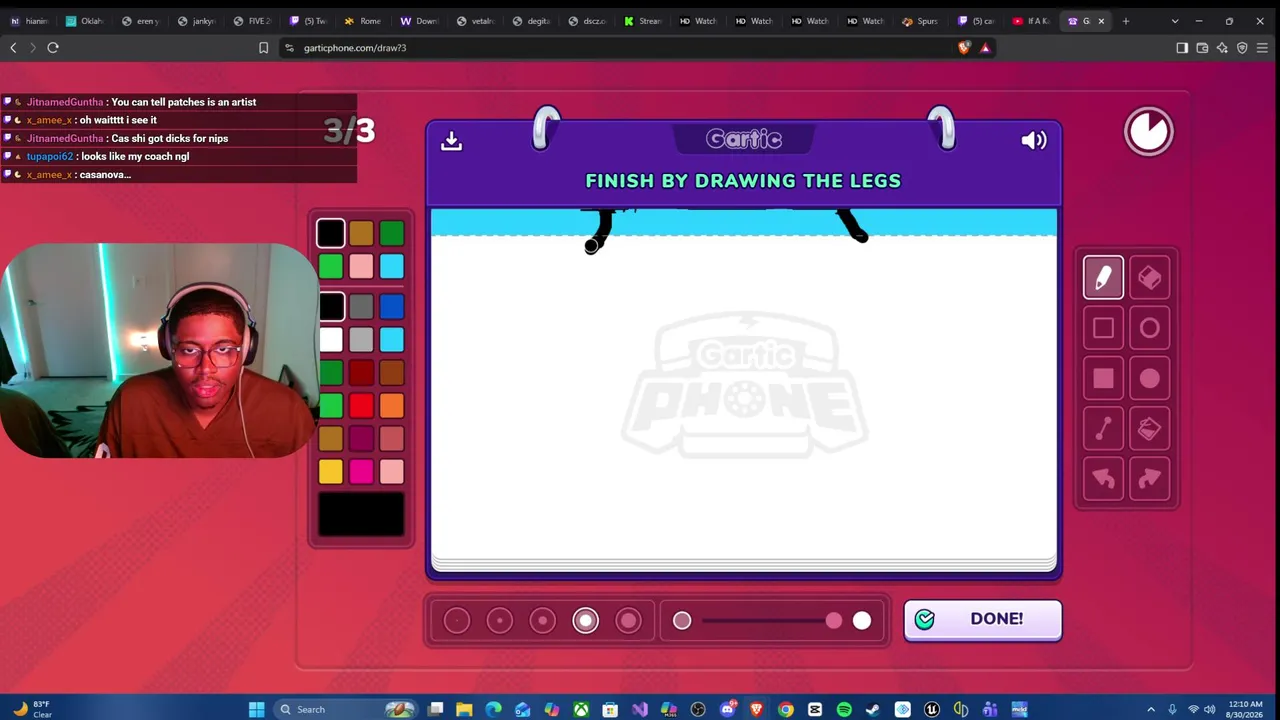Pick the filled rectangle shape tool
This screenshot has height=720, width=1280.
tap(1103, 378)
